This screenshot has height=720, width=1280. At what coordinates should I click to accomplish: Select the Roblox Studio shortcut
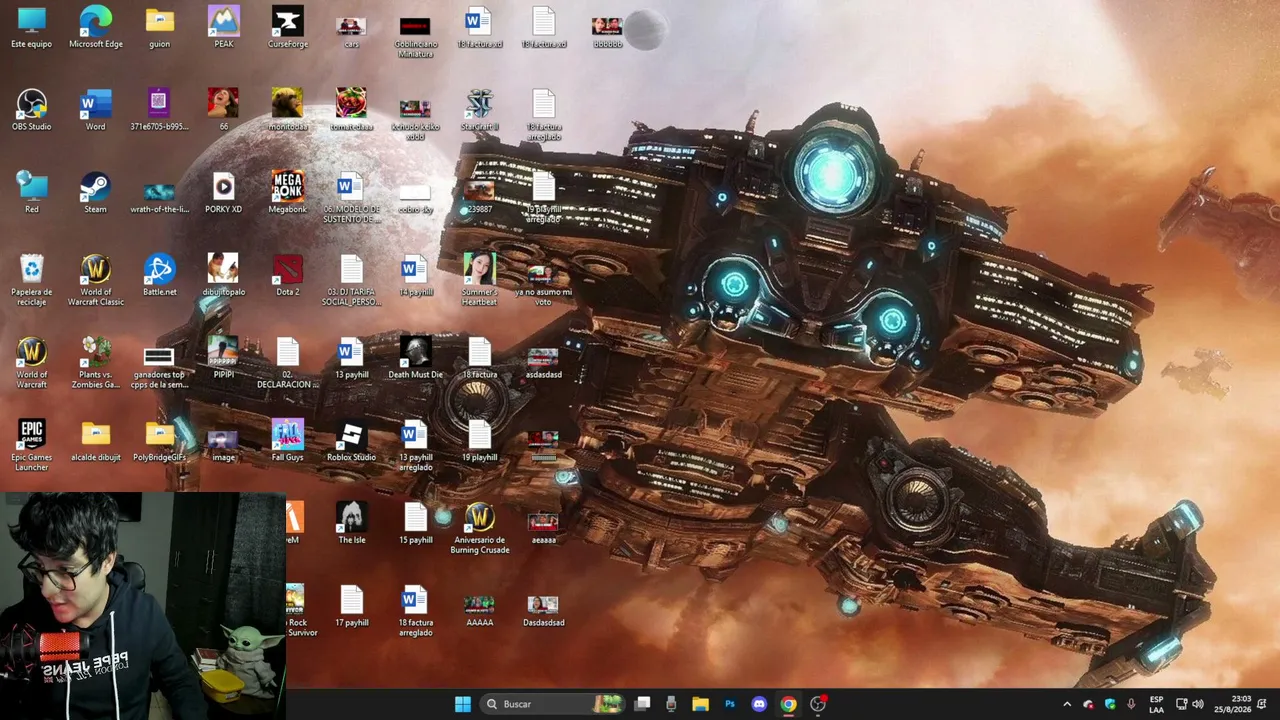[351, 440]
